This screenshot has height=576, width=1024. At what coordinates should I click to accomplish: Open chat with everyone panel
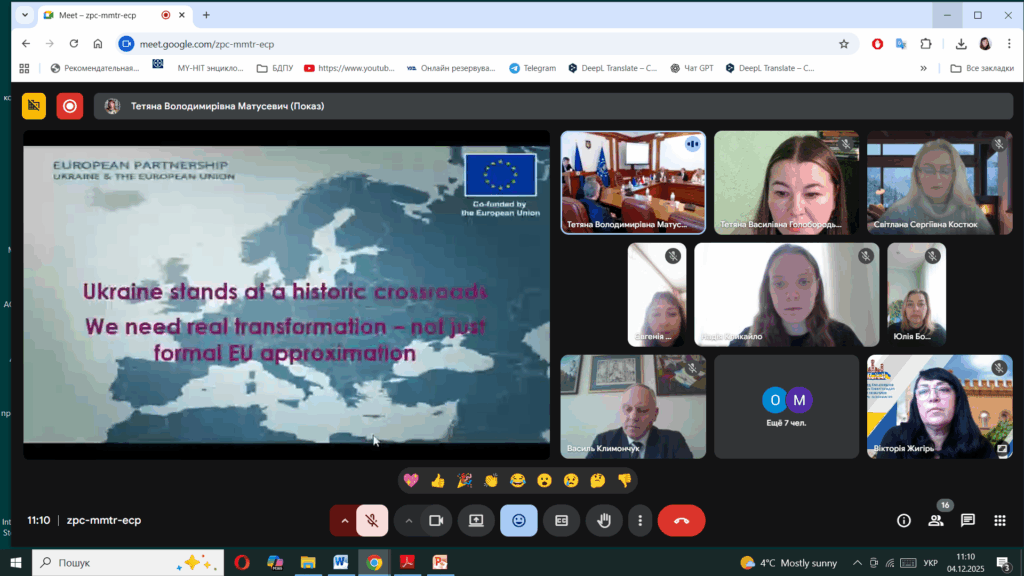click(968, 520)
